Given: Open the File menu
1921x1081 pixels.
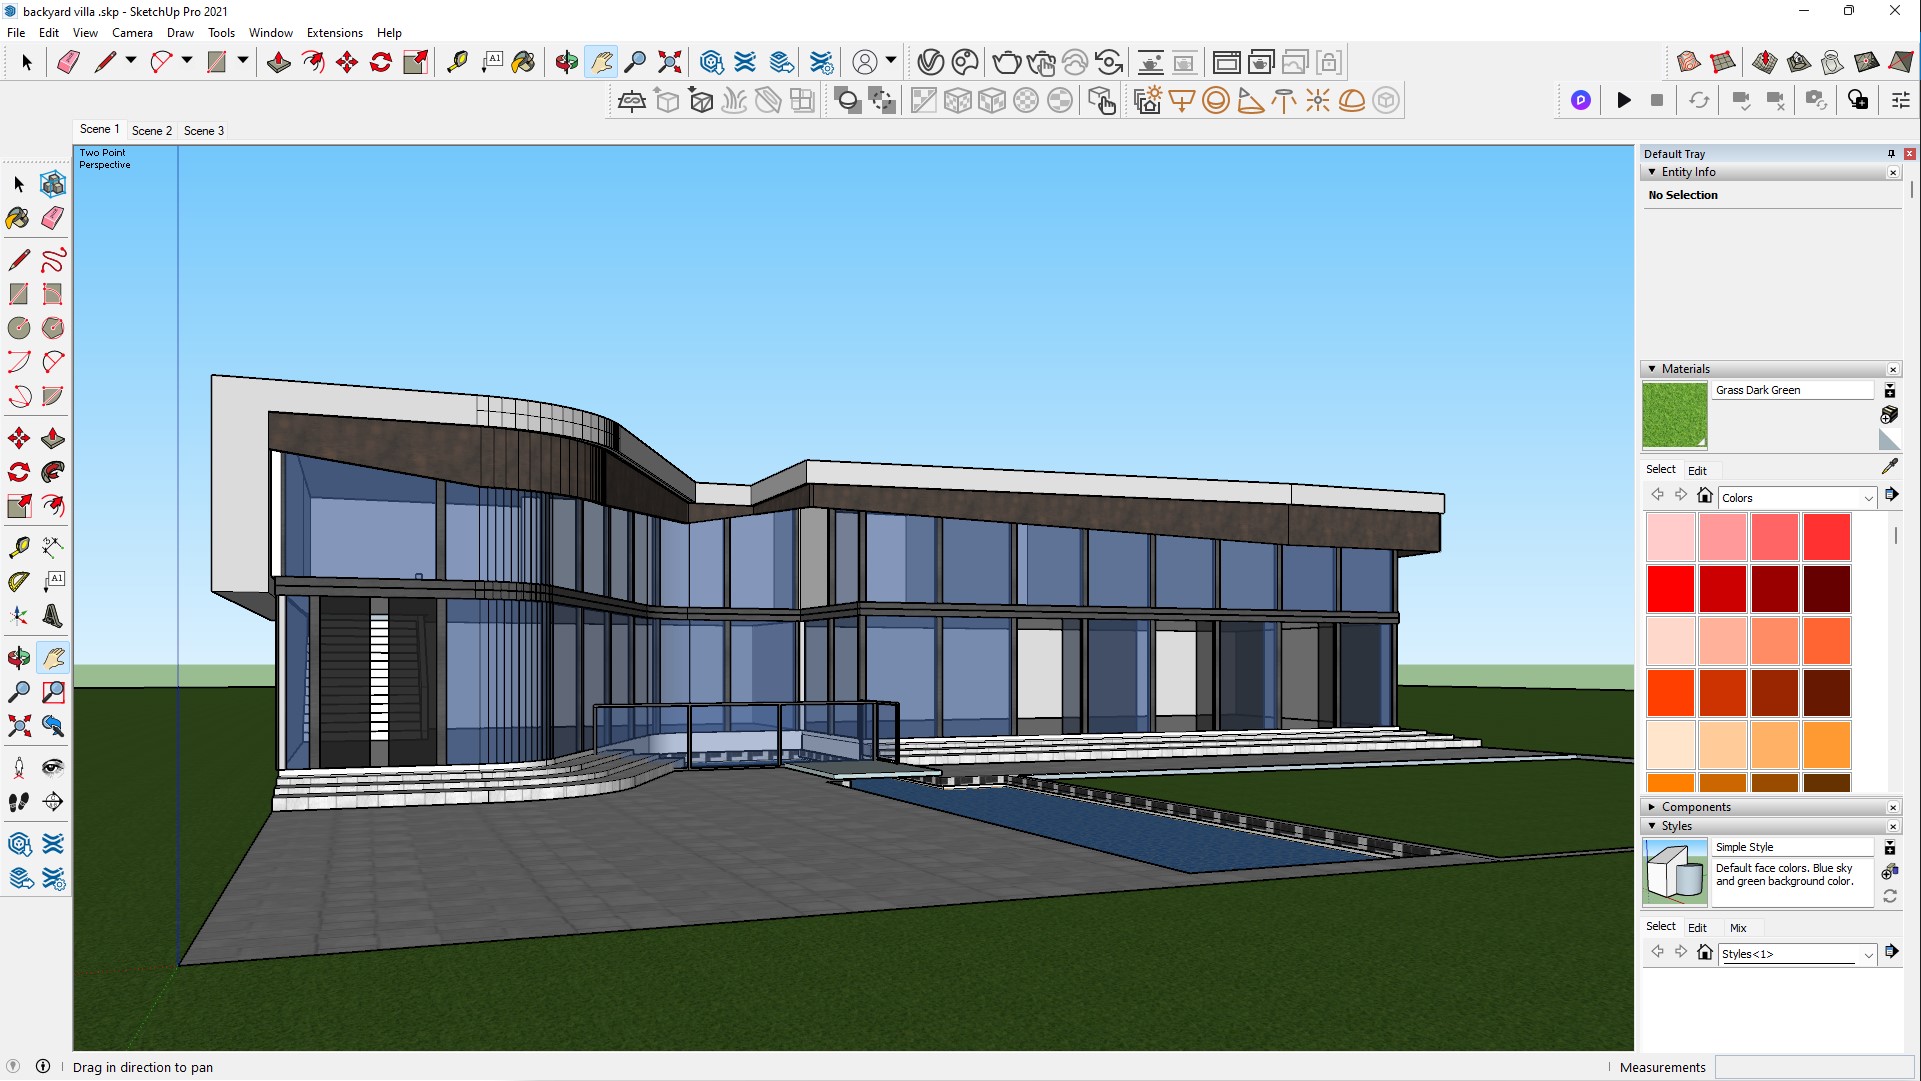Looking at the screenshot, I should click(x=16, y=33).
